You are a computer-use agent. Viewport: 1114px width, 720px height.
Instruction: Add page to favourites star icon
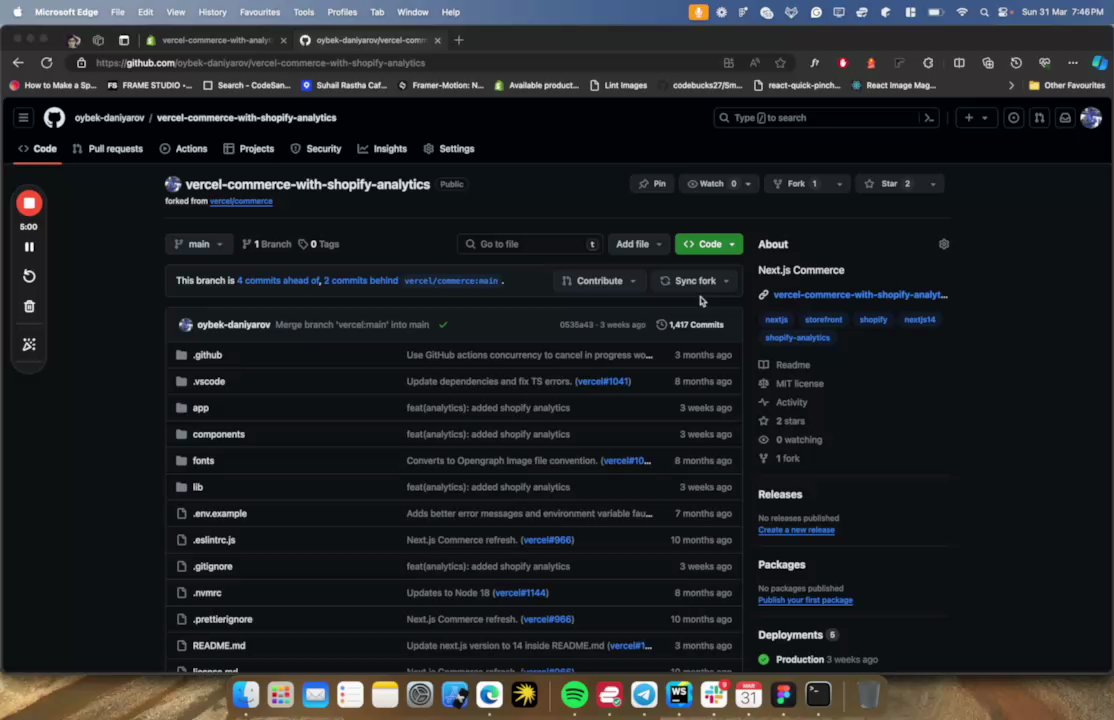point(780,63)
